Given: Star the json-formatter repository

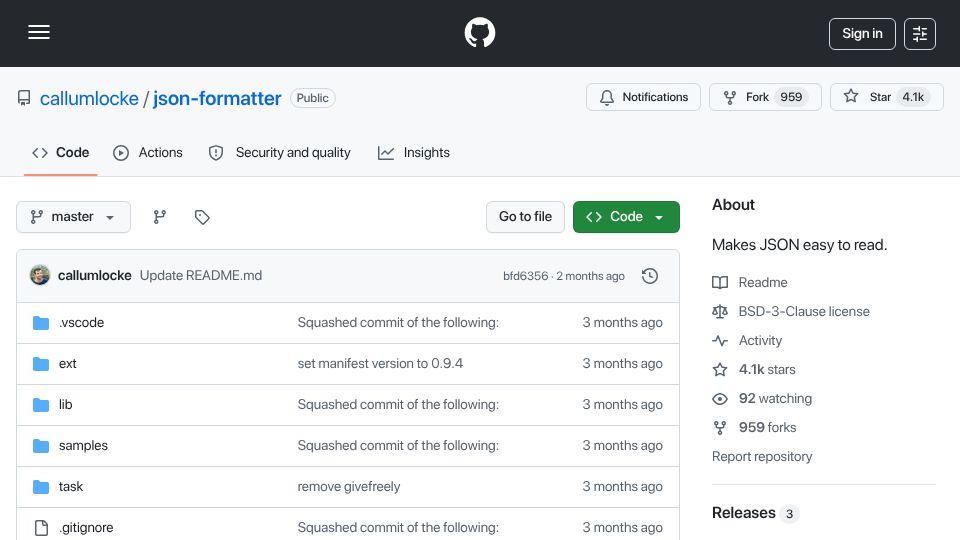Looking at the screenshot, I should (887, 97).
